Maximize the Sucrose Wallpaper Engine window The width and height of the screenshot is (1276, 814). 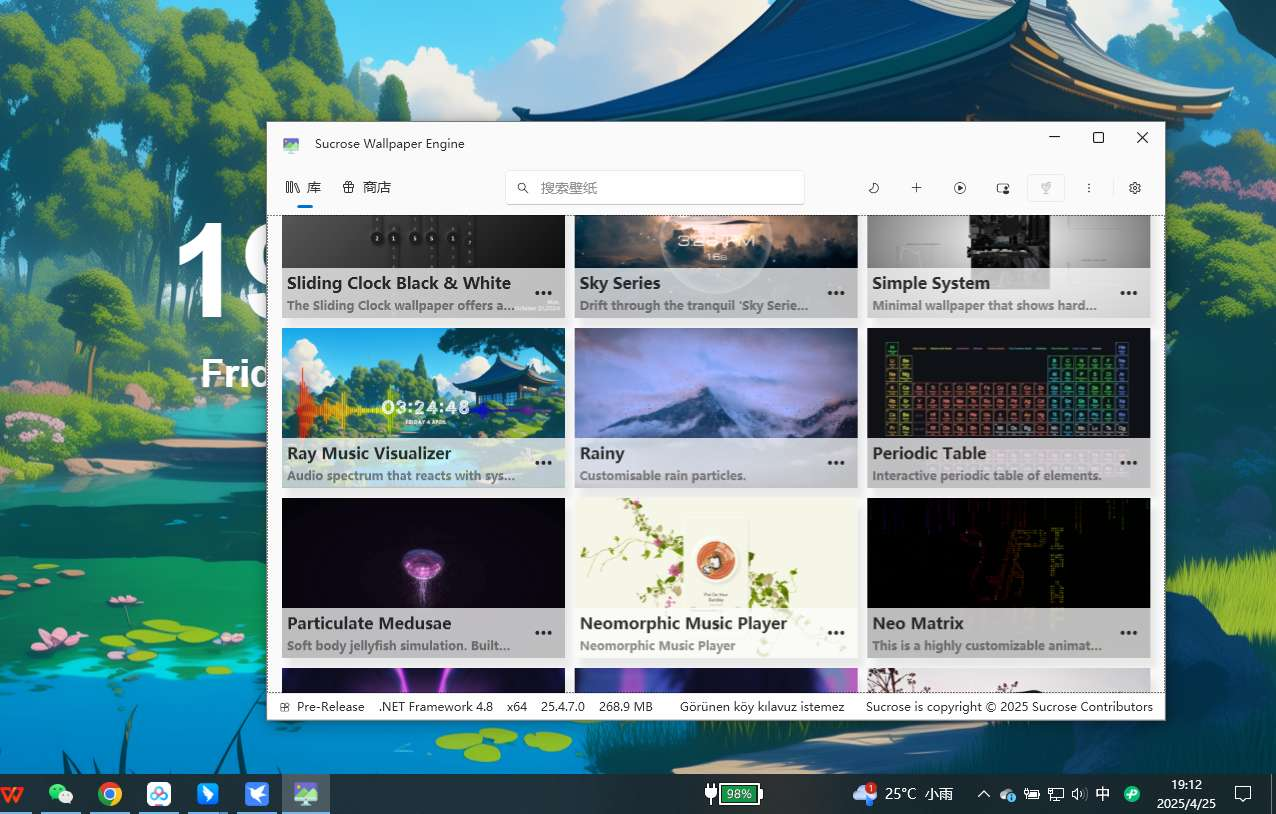point(1098,138)
